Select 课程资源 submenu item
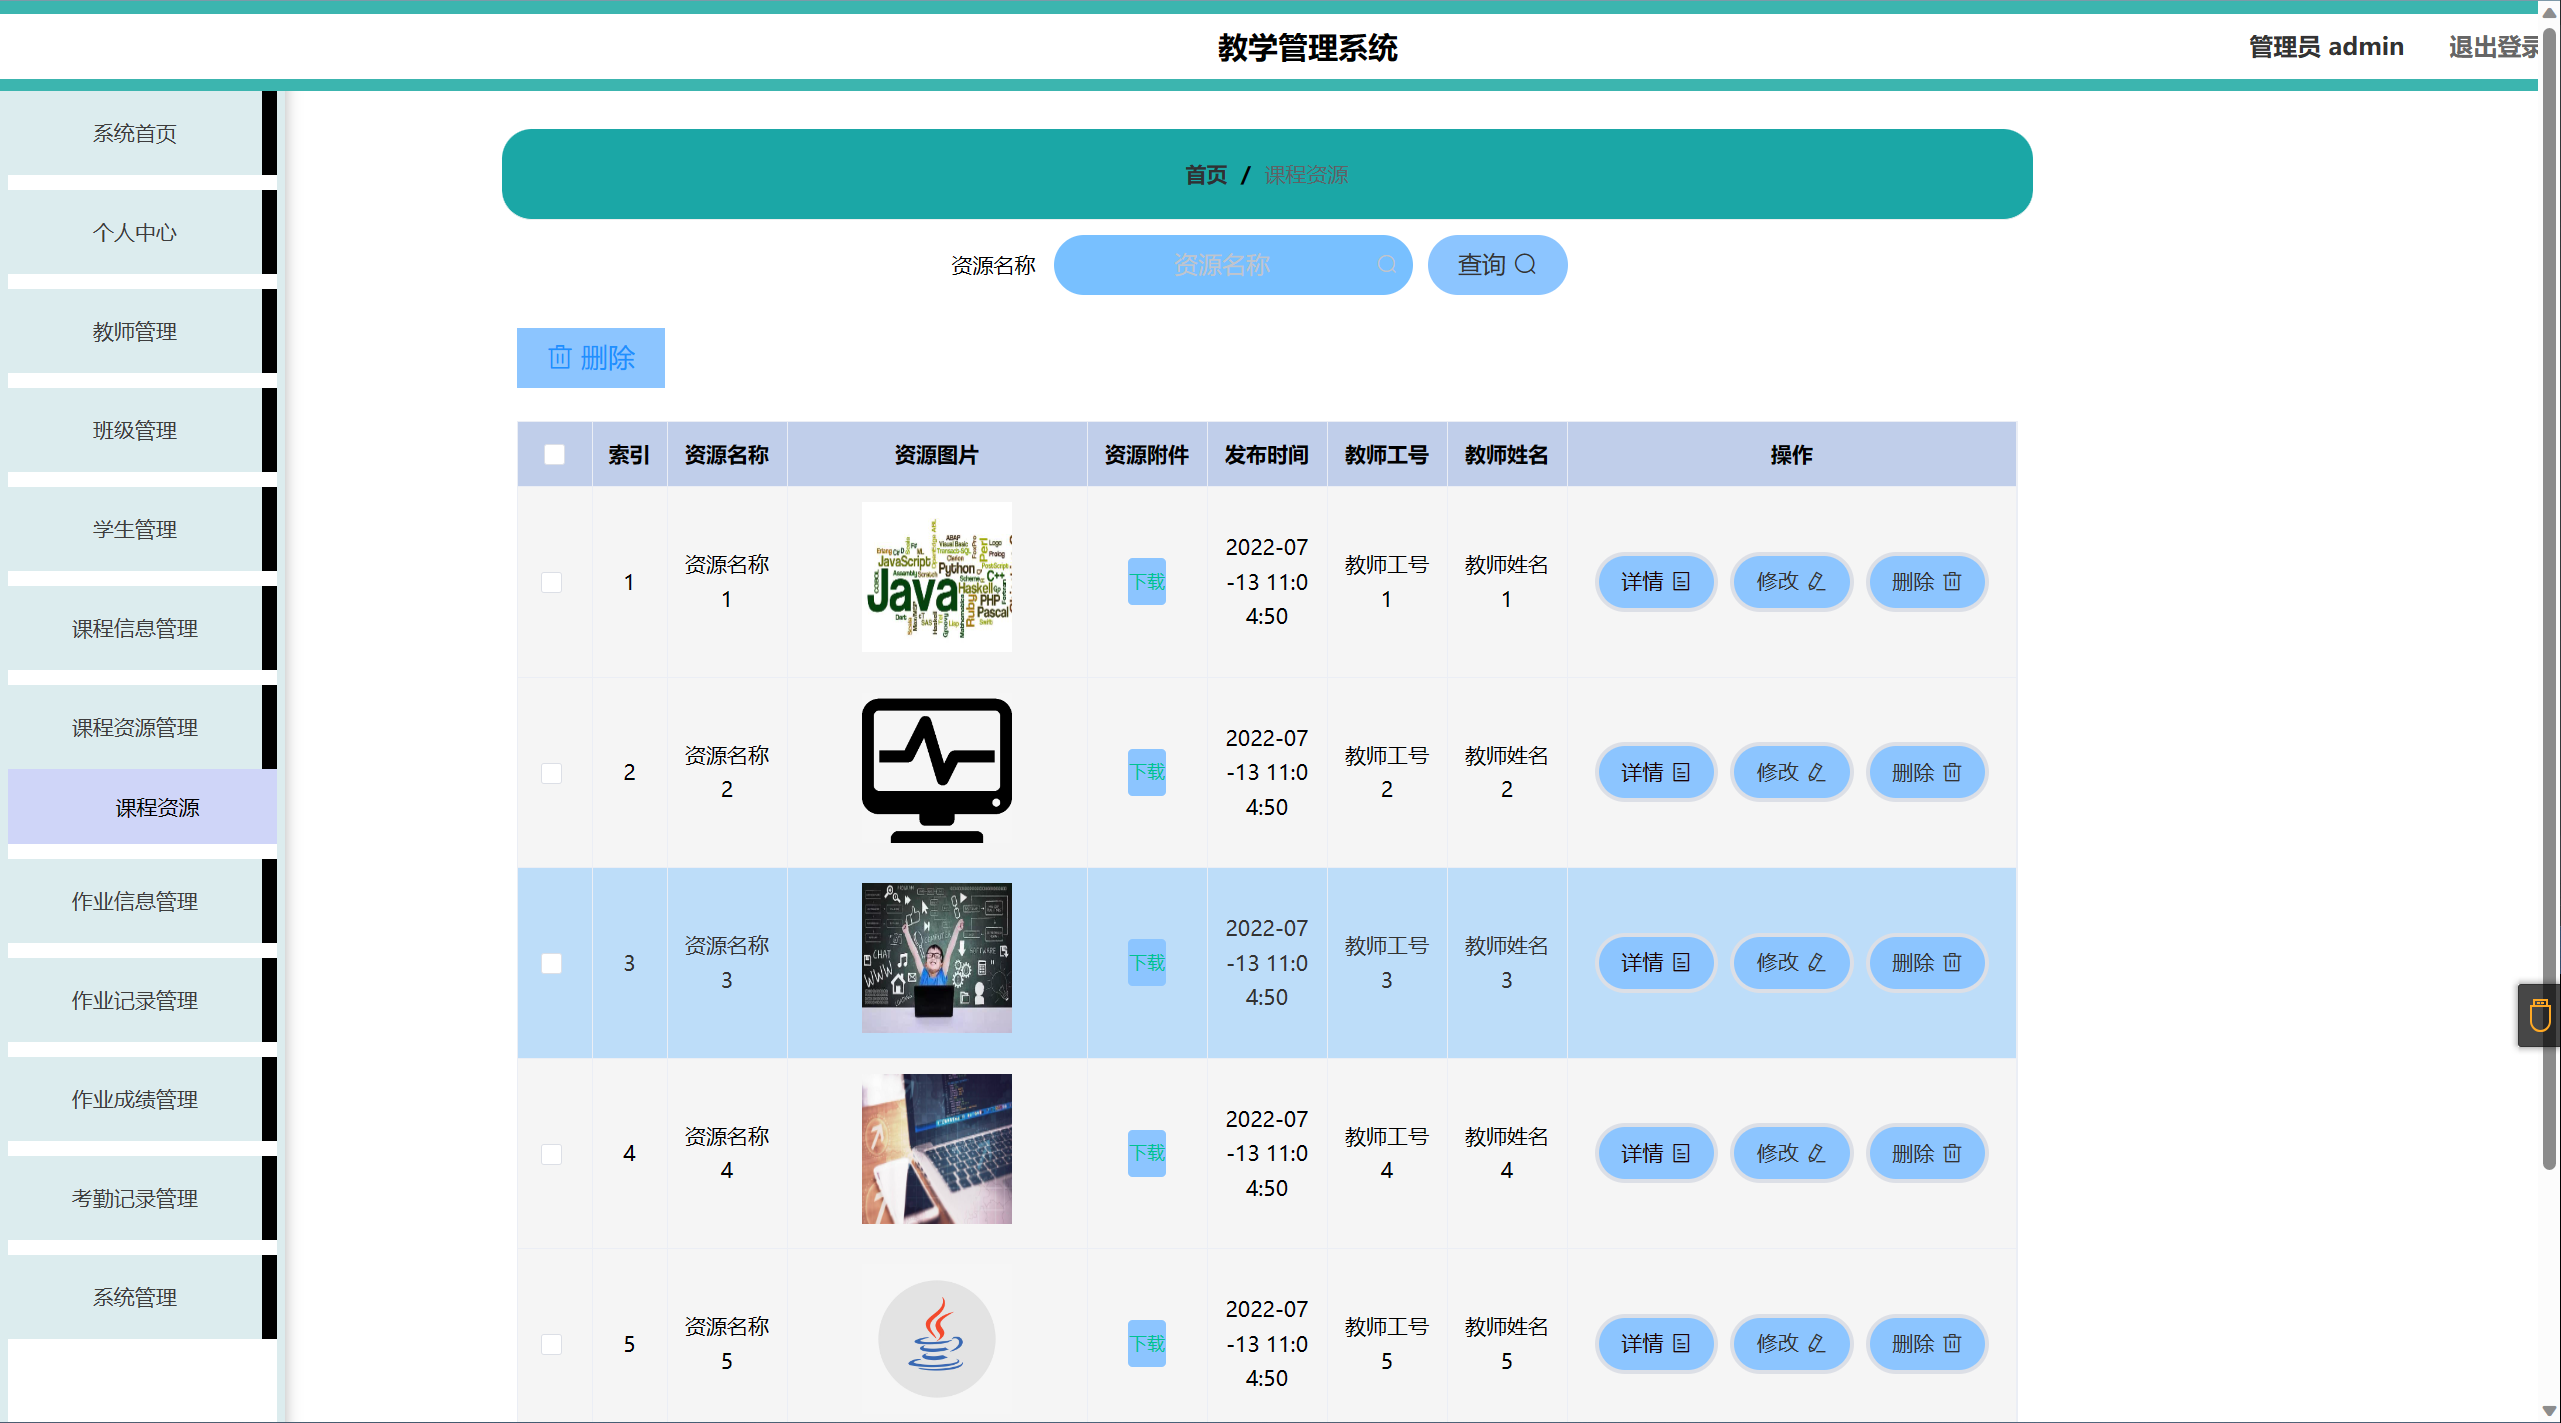Screen dimensions: 2561x1423 pos(157,807)
